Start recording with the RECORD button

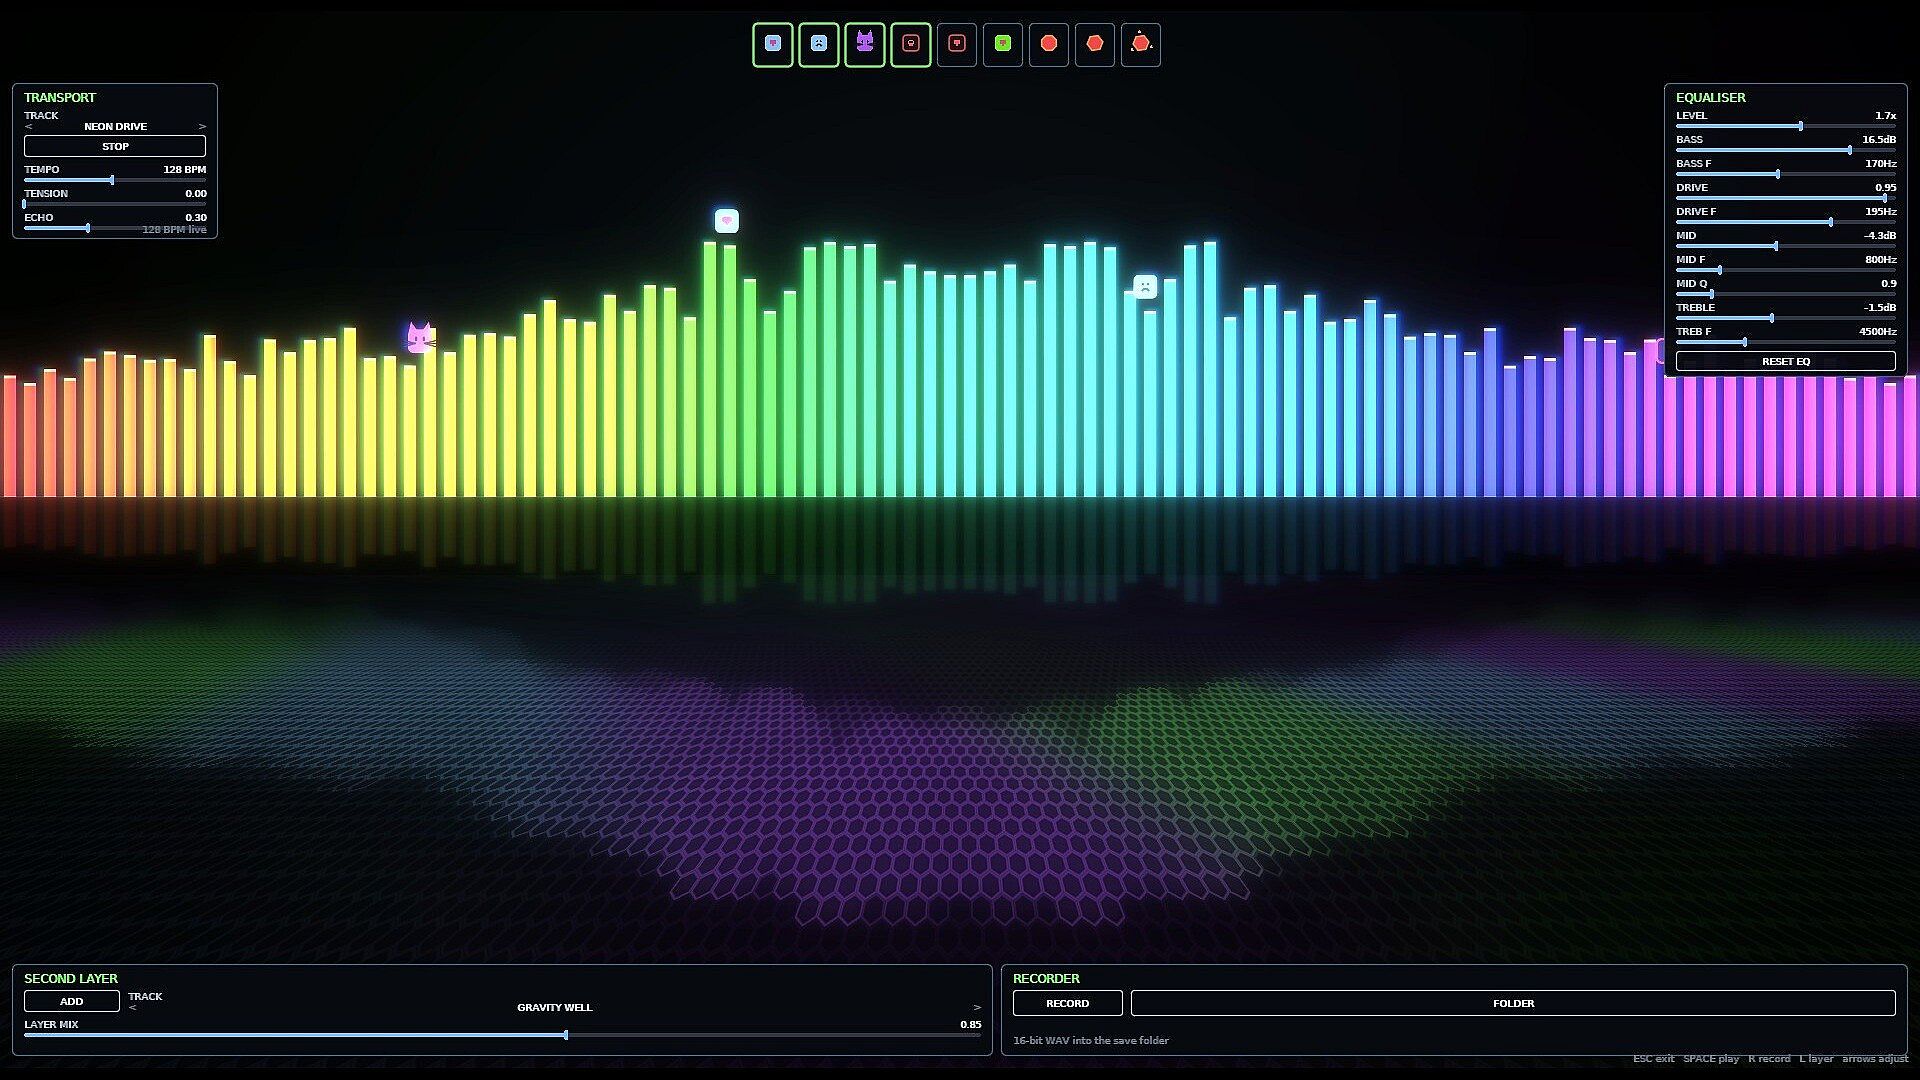click(1068, 1003)
